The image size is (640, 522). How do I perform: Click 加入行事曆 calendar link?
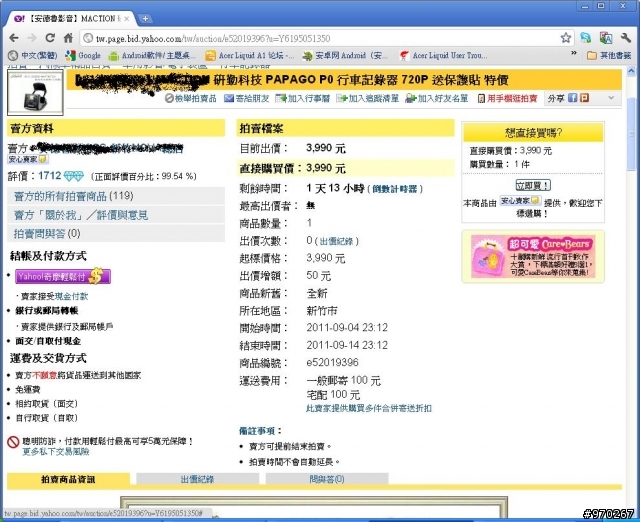click(x=302, y=98)
